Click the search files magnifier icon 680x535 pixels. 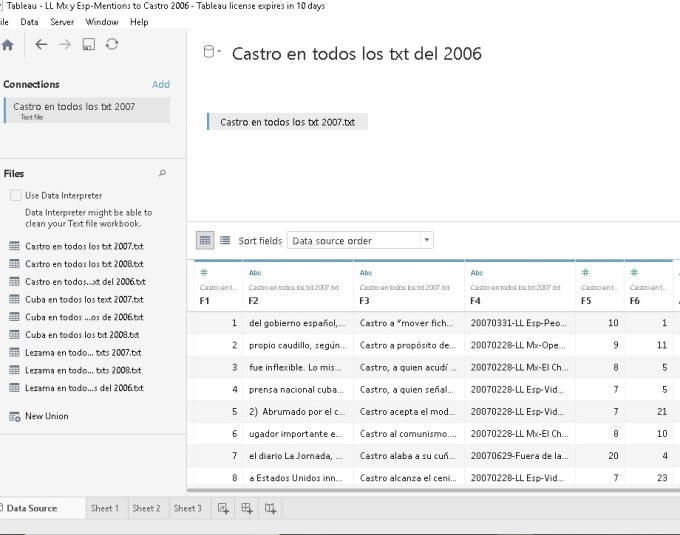(162, 173)
